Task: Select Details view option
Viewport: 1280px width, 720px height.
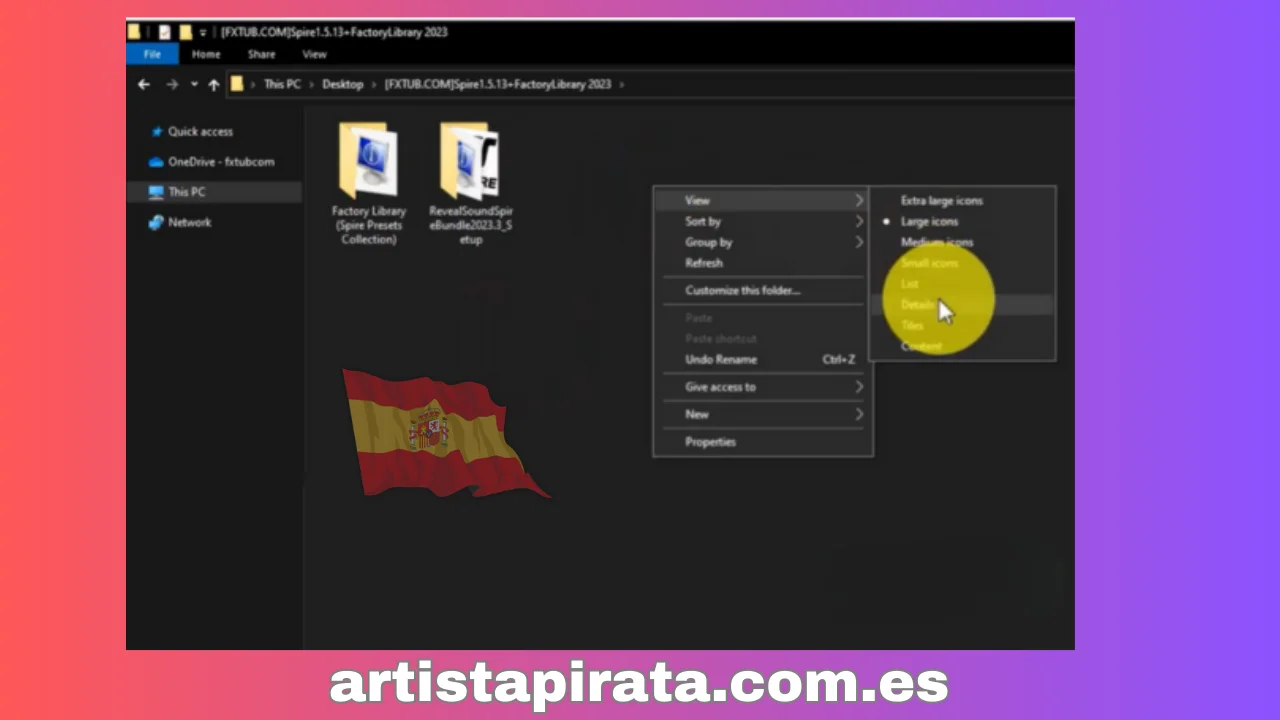Action: [x=962, y=305]
